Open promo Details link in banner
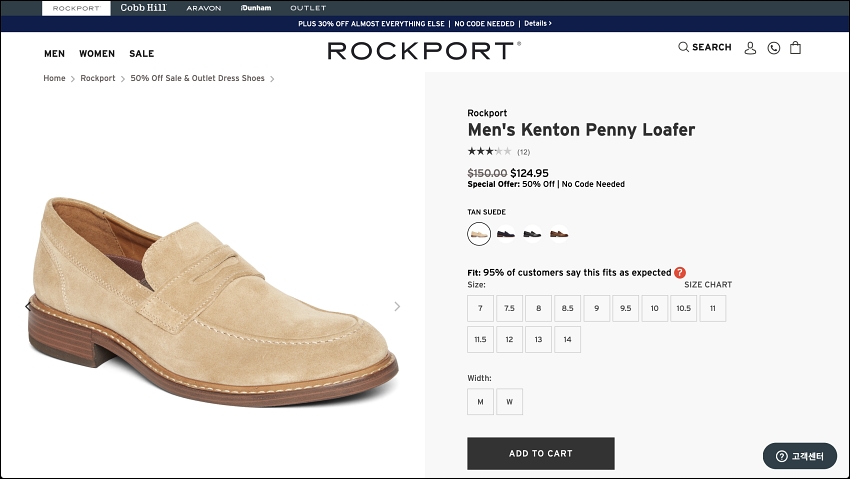Image resolution: width=850 pixels, height=479 pixels. (x=538, y=23)
